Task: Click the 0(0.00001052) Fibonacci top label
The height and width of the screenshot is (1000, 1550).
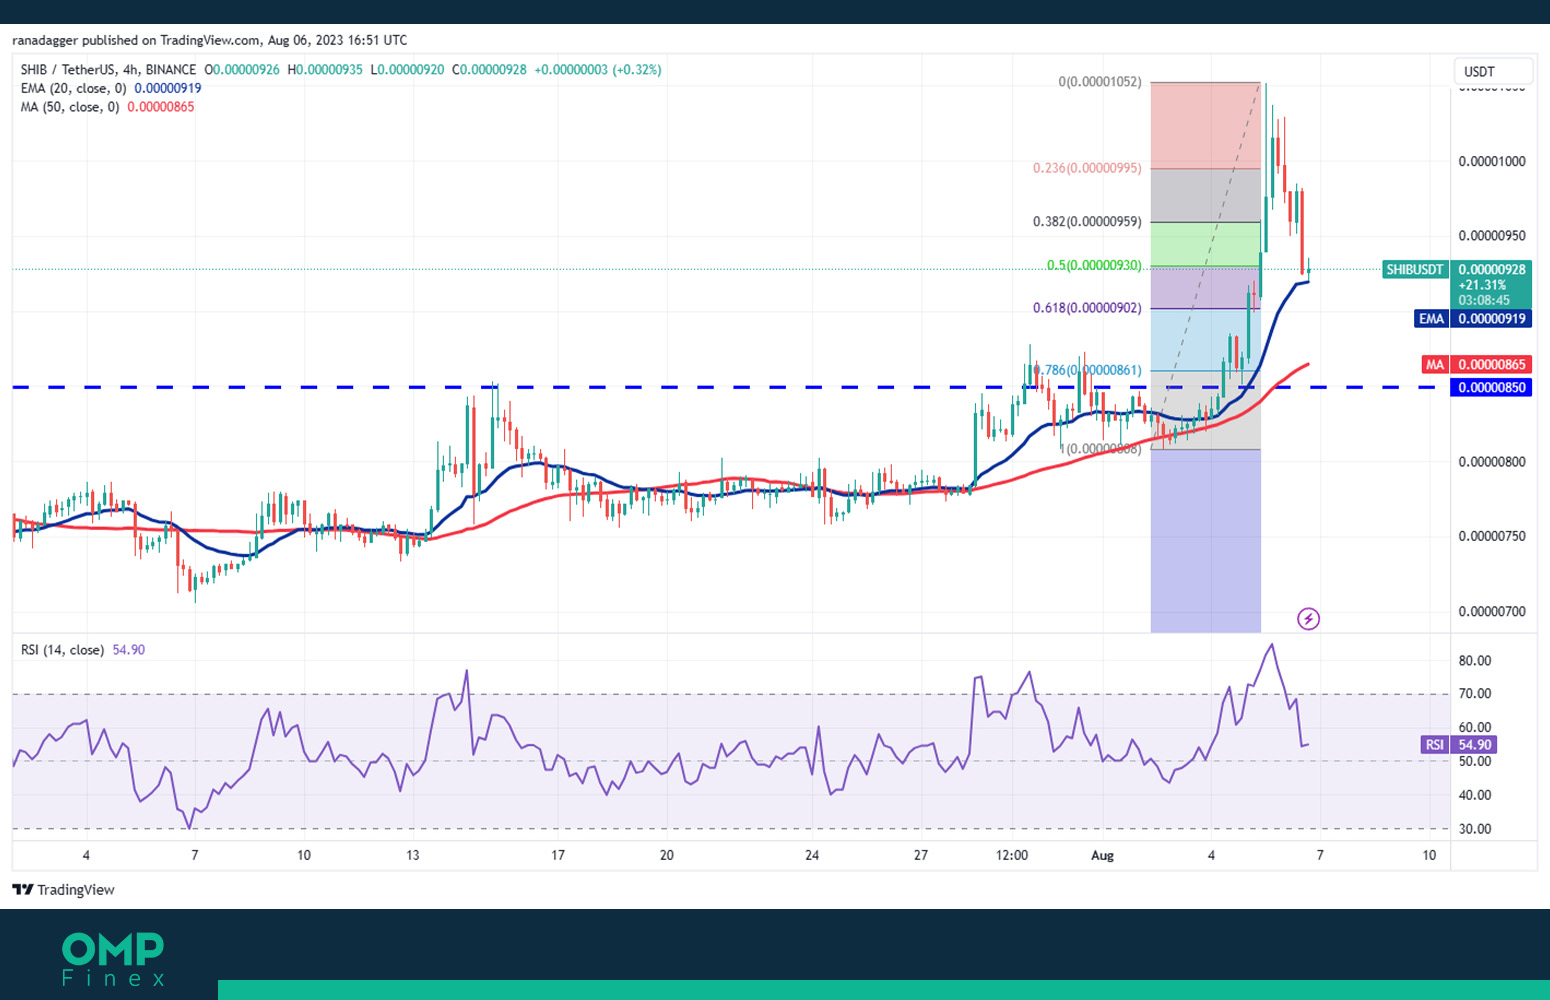Action: [1100, 82]
